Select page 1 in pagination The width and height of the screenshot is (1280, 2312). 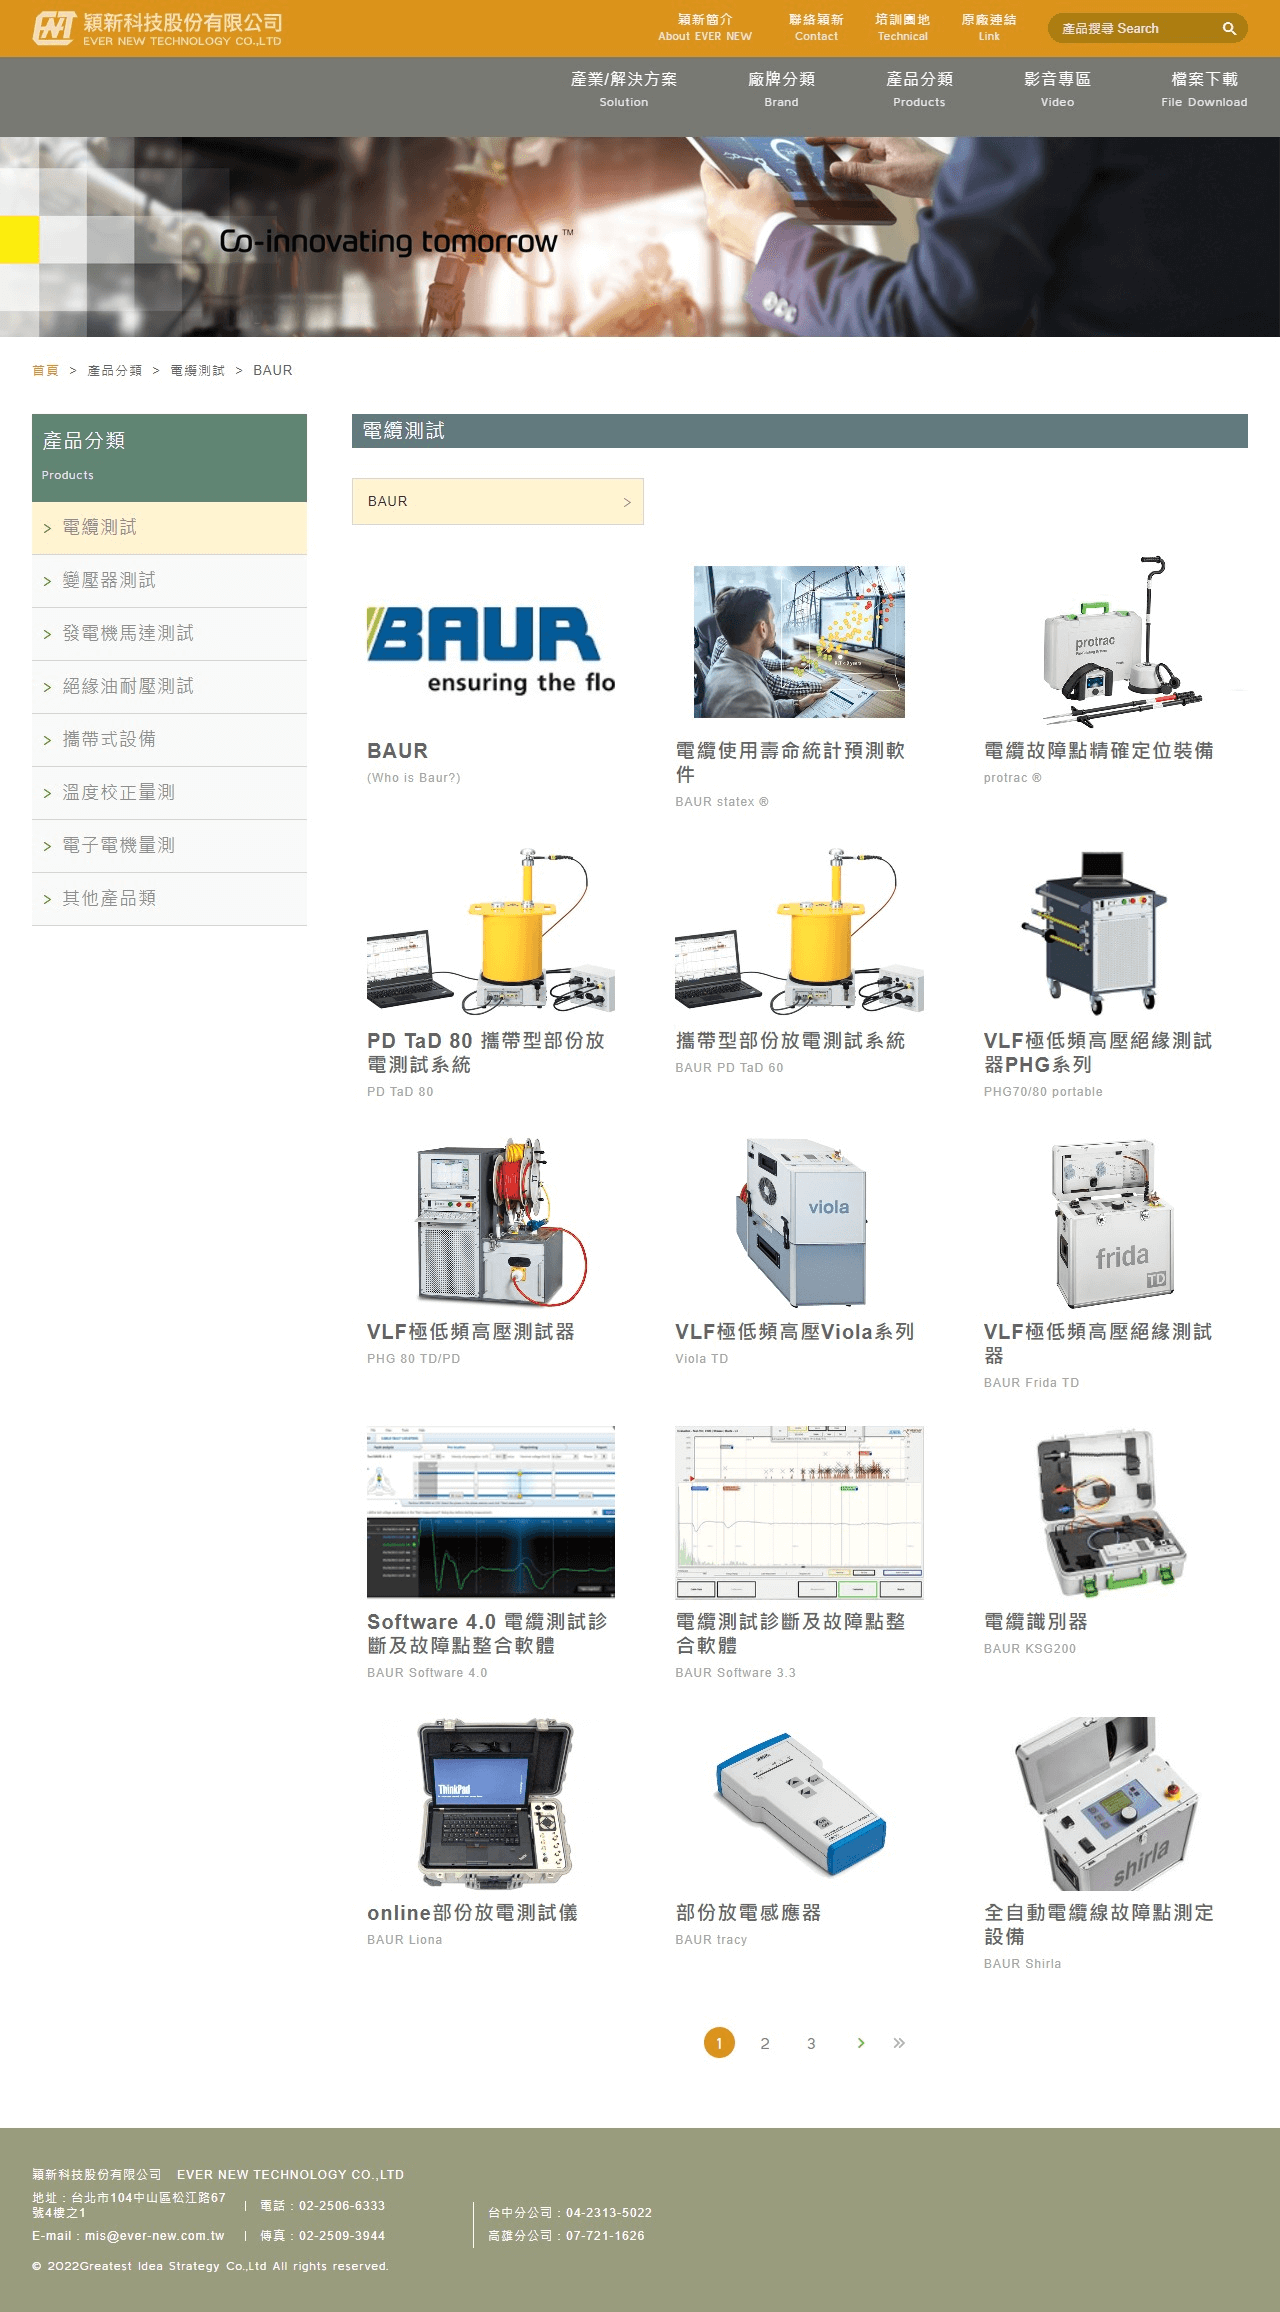pos(719,2042)
